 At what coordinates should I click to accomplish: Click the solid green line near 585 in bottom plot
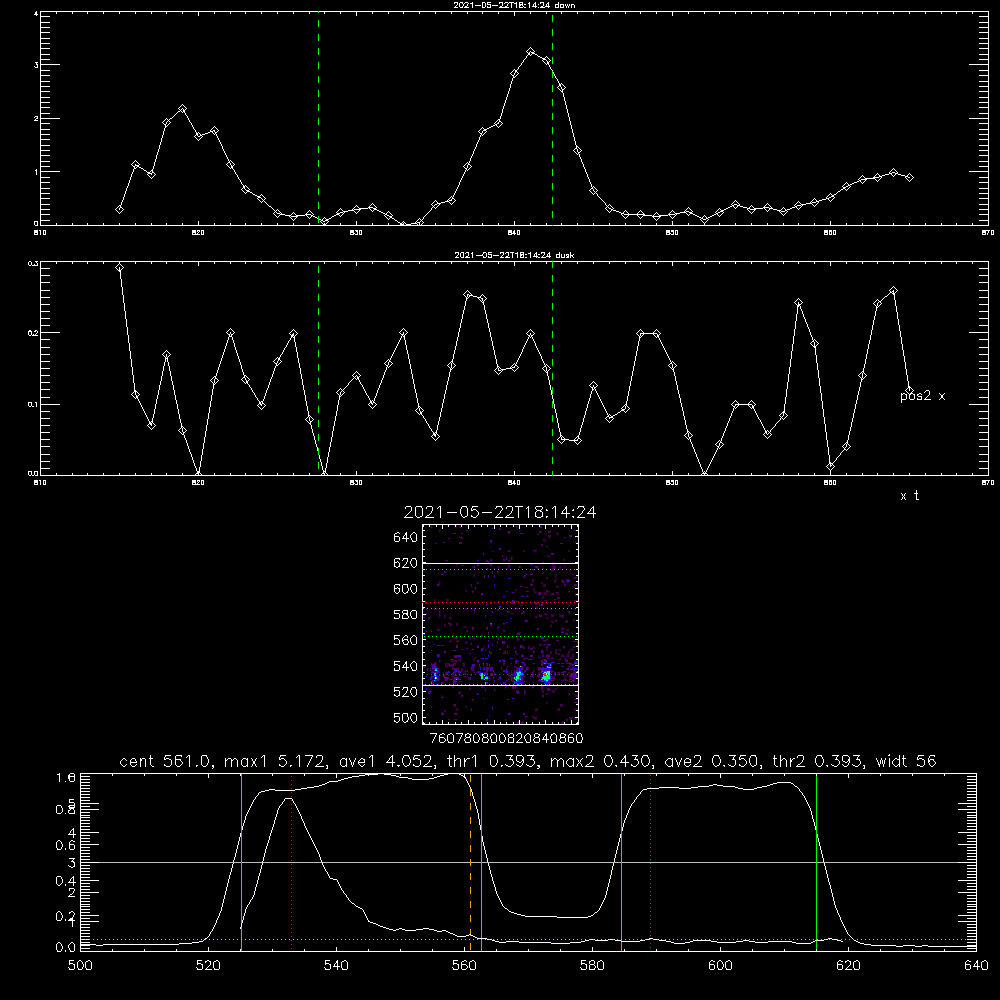click(621, 862)
